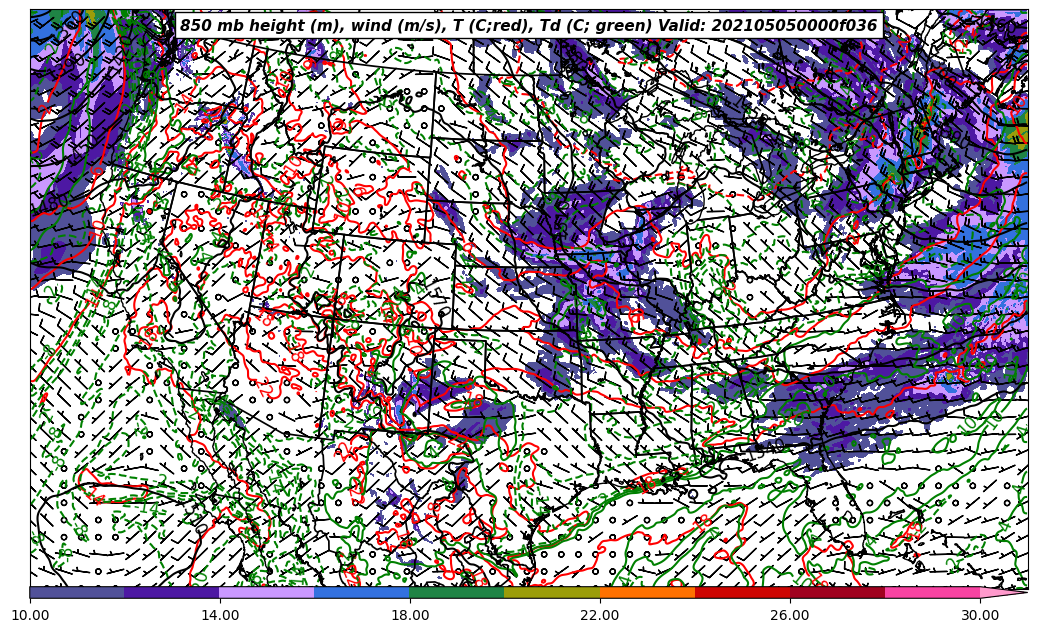
Task: Pick the dark crimson 26–28 colorbar segment
Action: click(837, 592)
